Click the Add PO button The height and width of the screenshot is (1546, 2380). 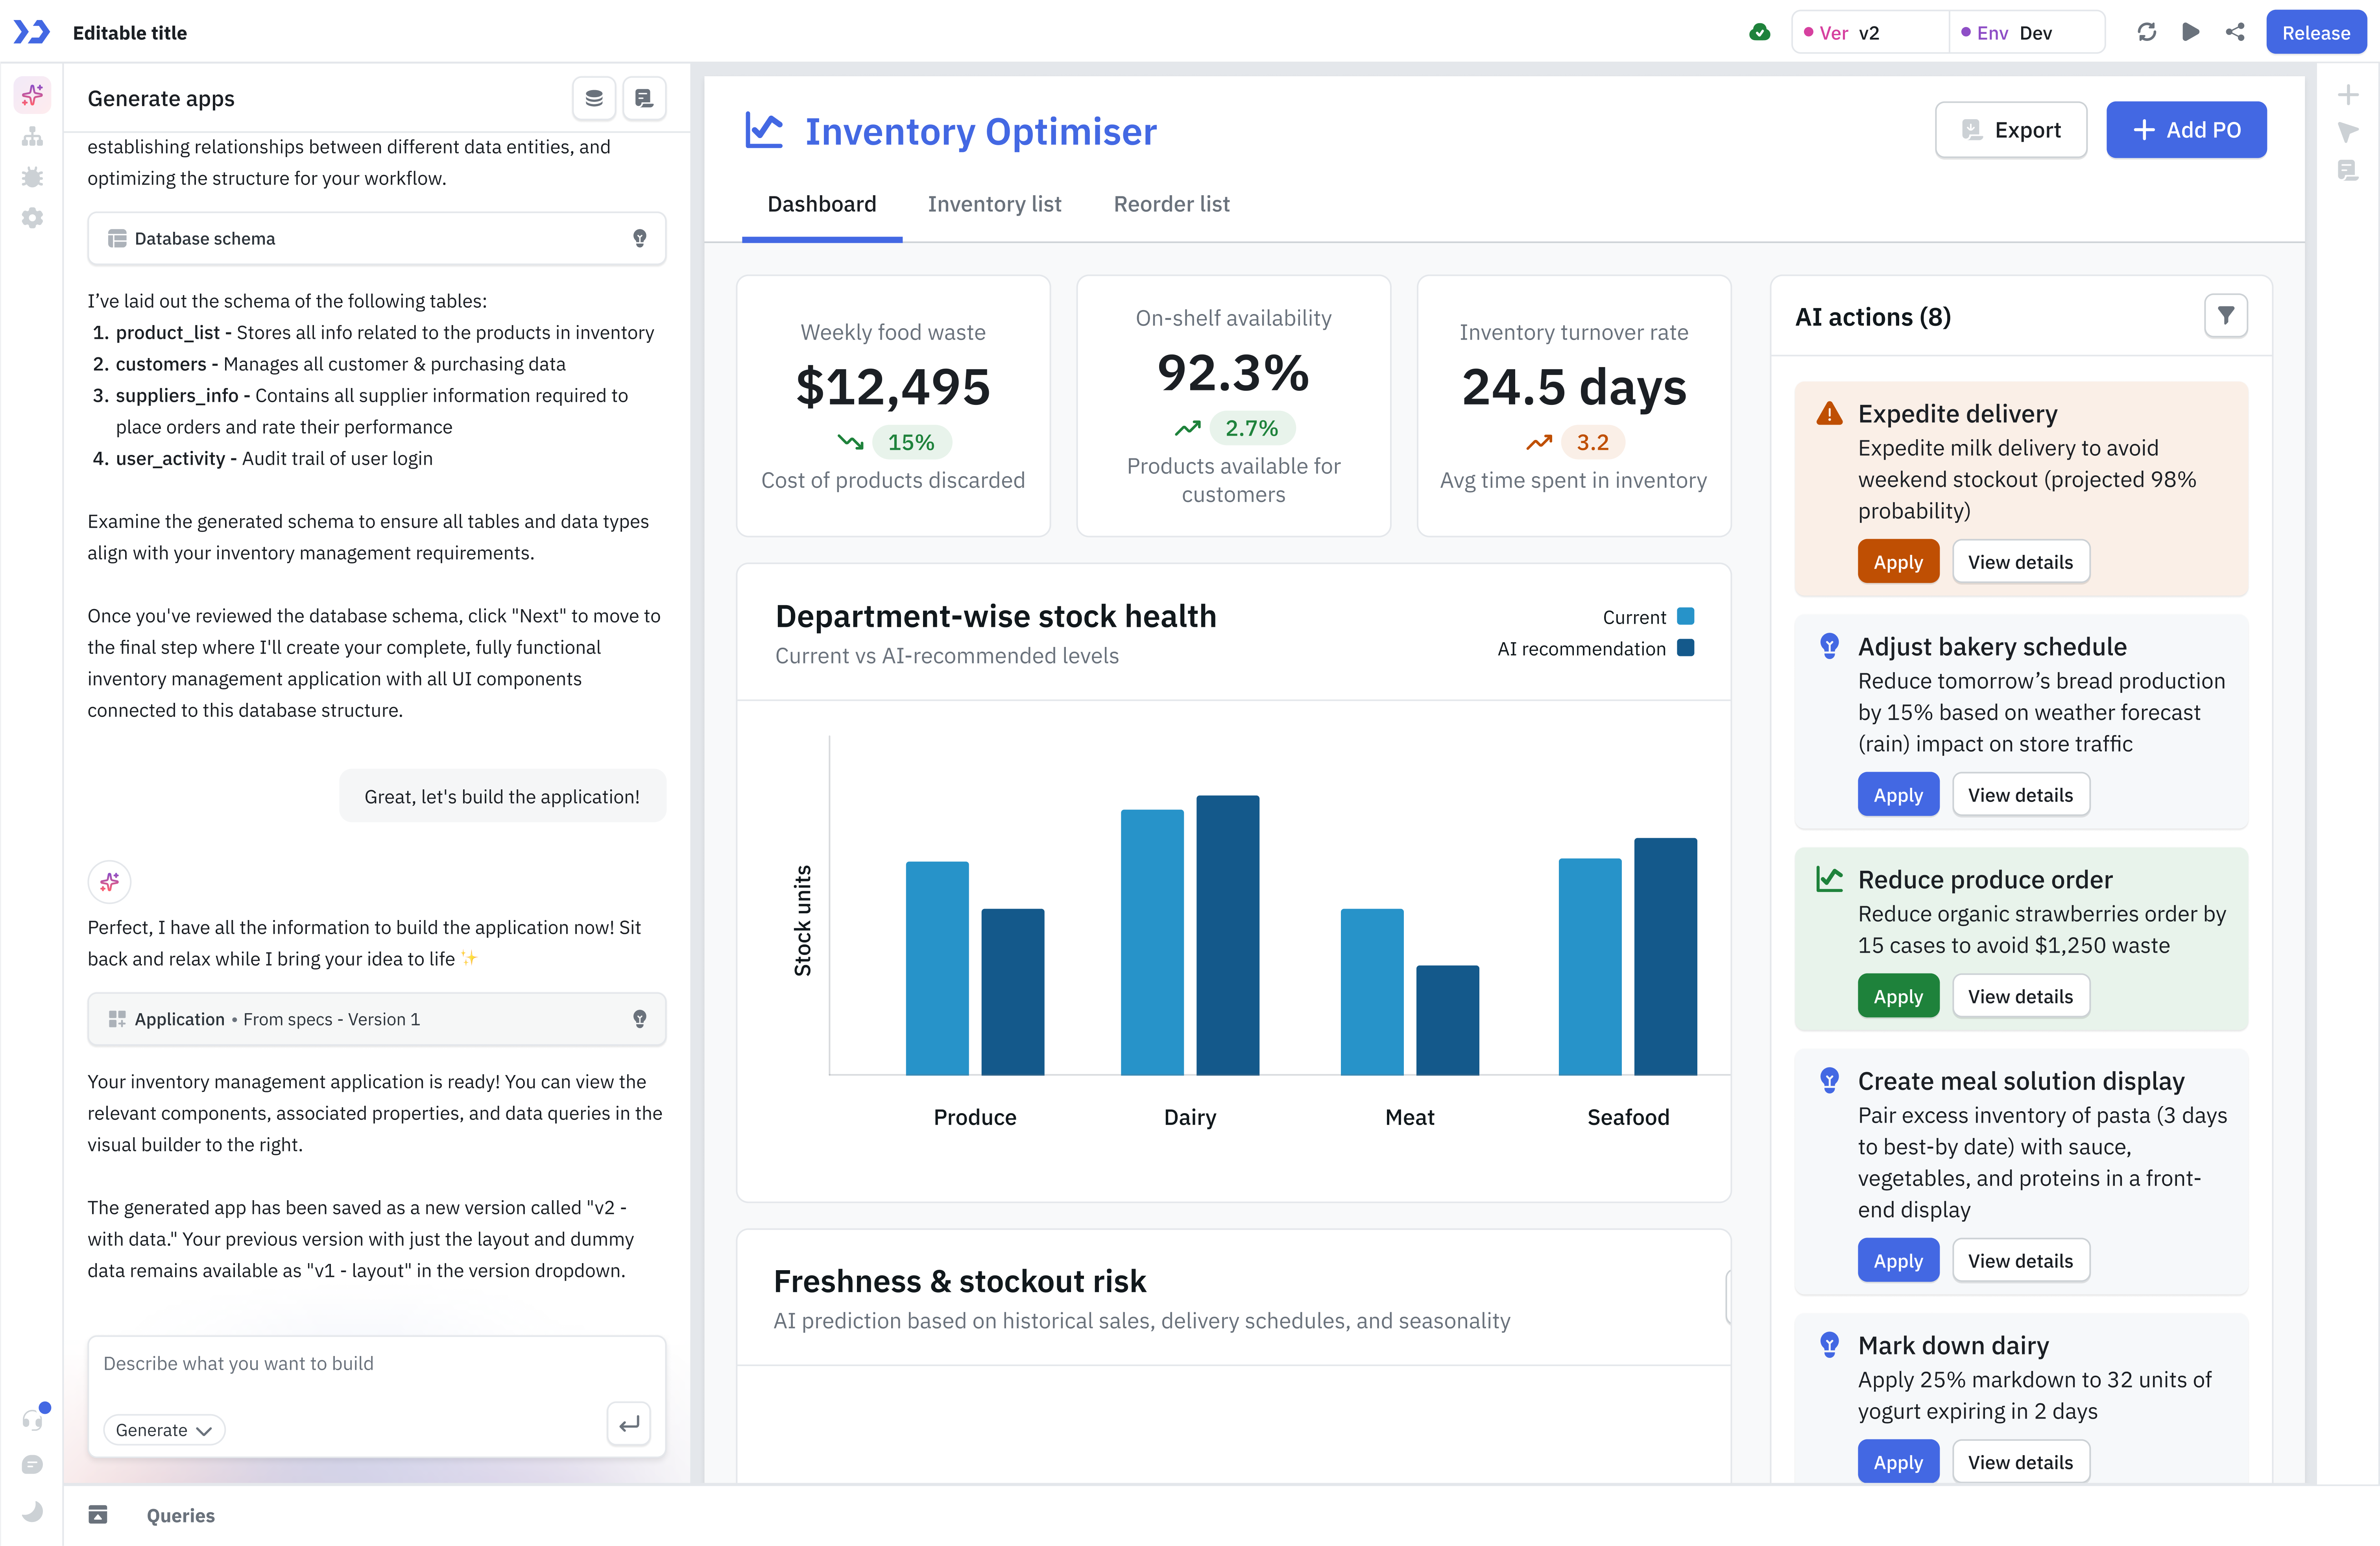tap(2186, 130)
